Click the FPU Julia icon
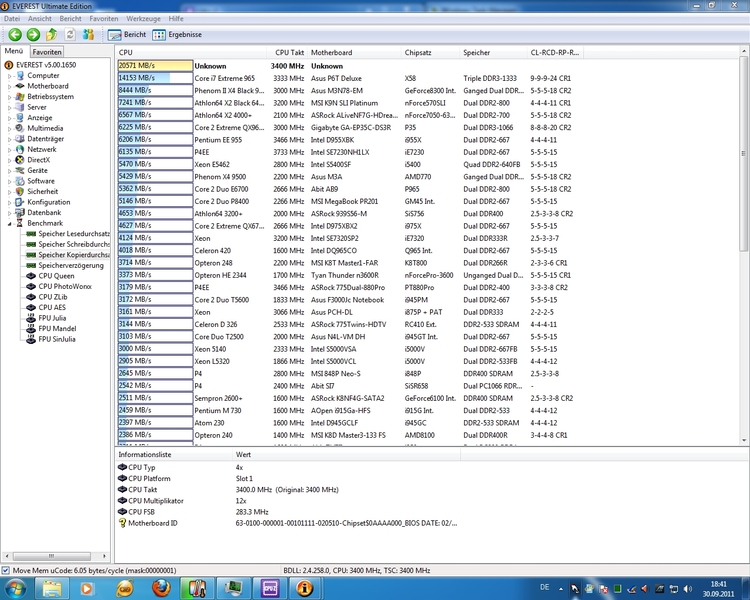Viewport: 750px width, 600px height. pyautogui.click(x=31, y=318)
